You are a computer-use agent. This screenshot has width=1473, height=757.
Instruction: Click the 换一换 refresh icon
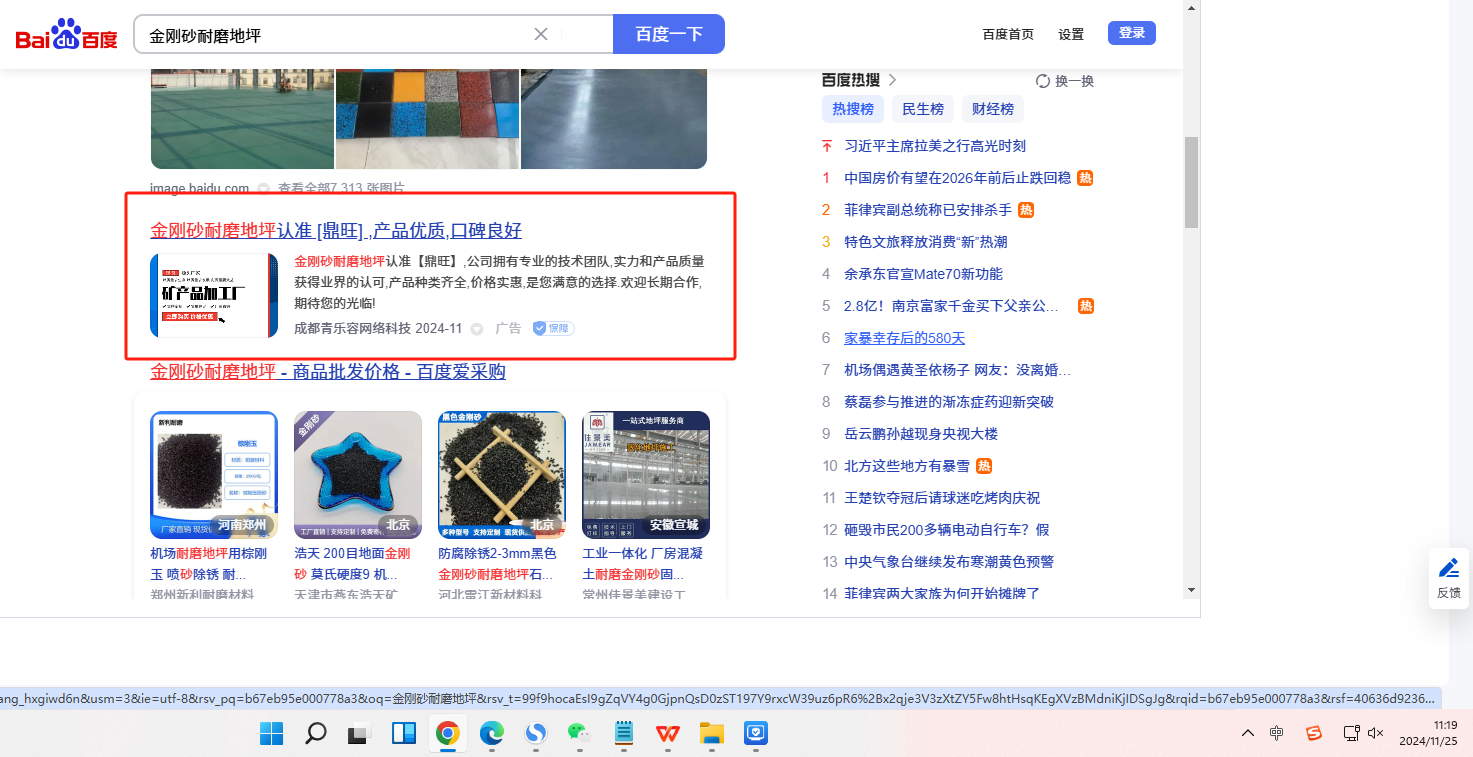(x=1043, y=81)
